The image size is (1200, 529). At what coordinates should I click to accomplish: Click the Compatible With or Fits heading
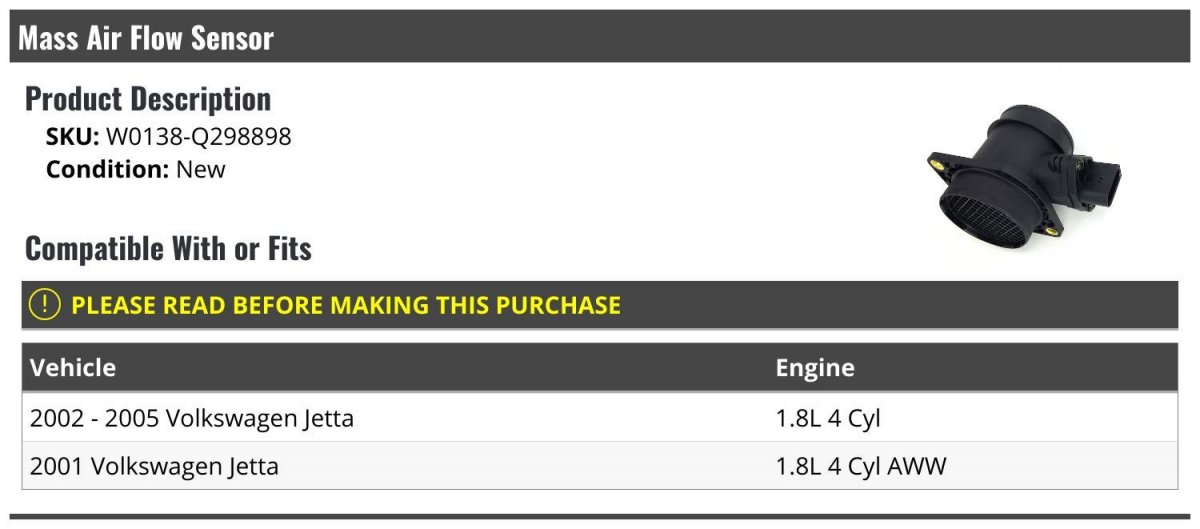pyautogui.click(x=168, y=248)
